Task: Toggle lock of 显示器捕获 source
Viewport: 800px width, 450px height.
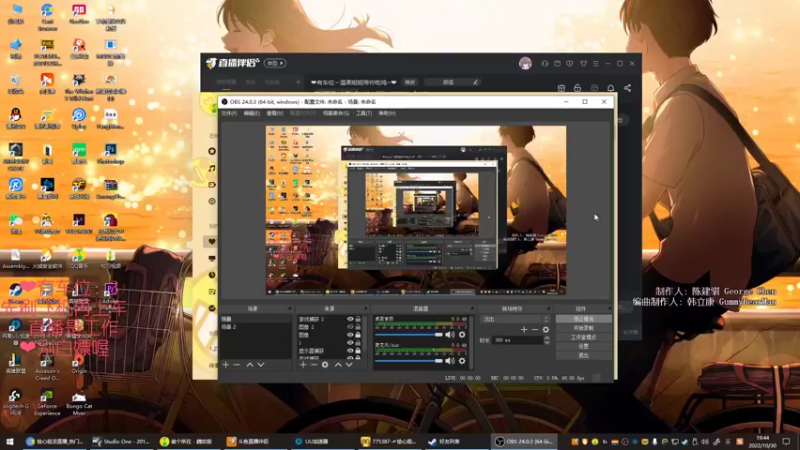Action: click(358, 351)
